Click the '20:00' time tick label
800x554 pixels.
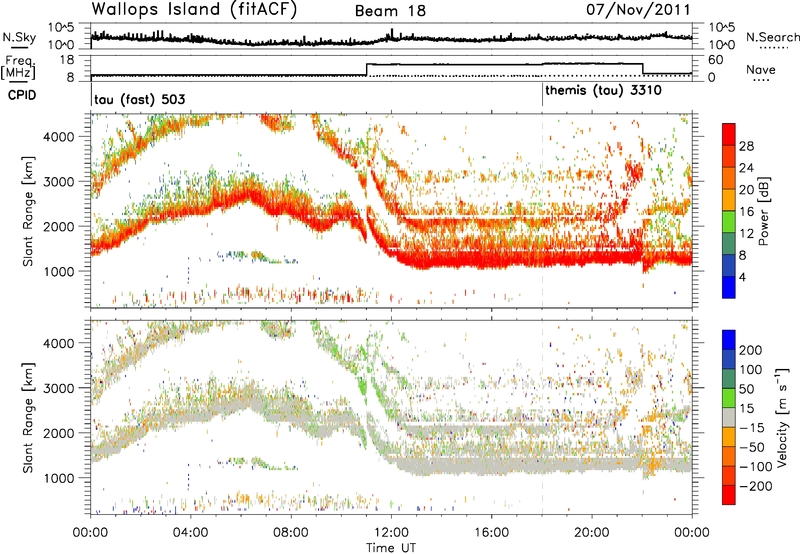click(x=592, y=533)
